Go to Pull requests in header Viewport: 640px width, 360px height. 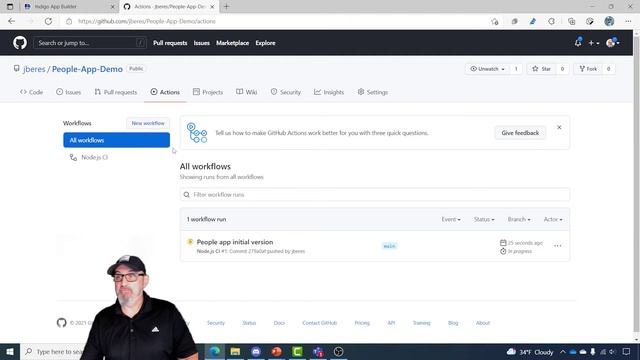170,43
